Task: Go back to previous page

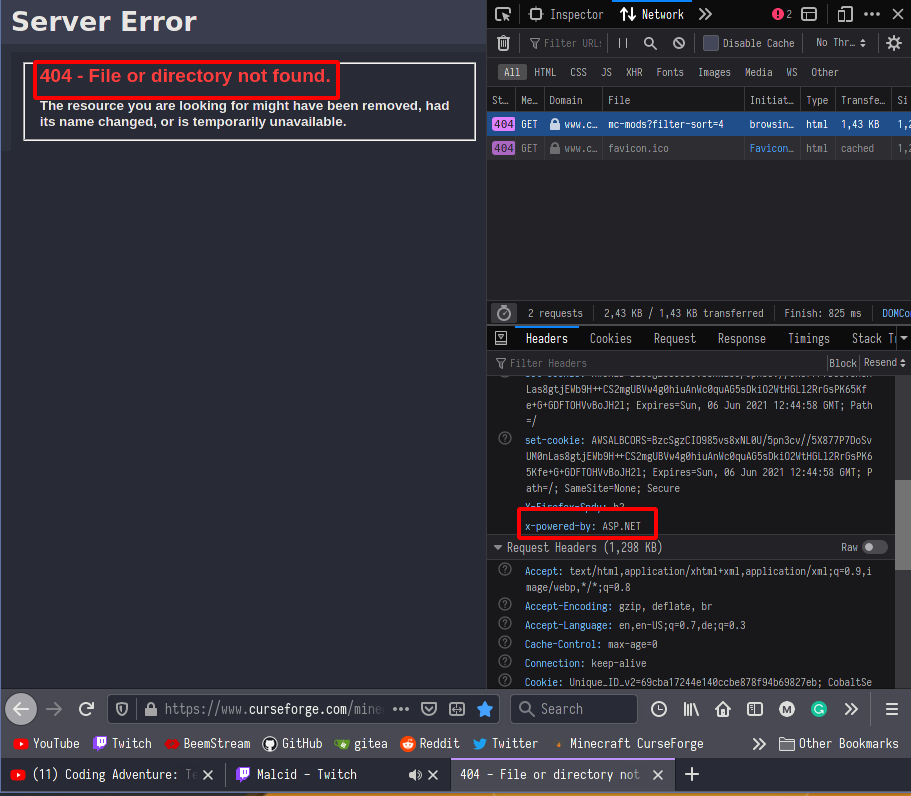Action: click(x=21, y=709)
